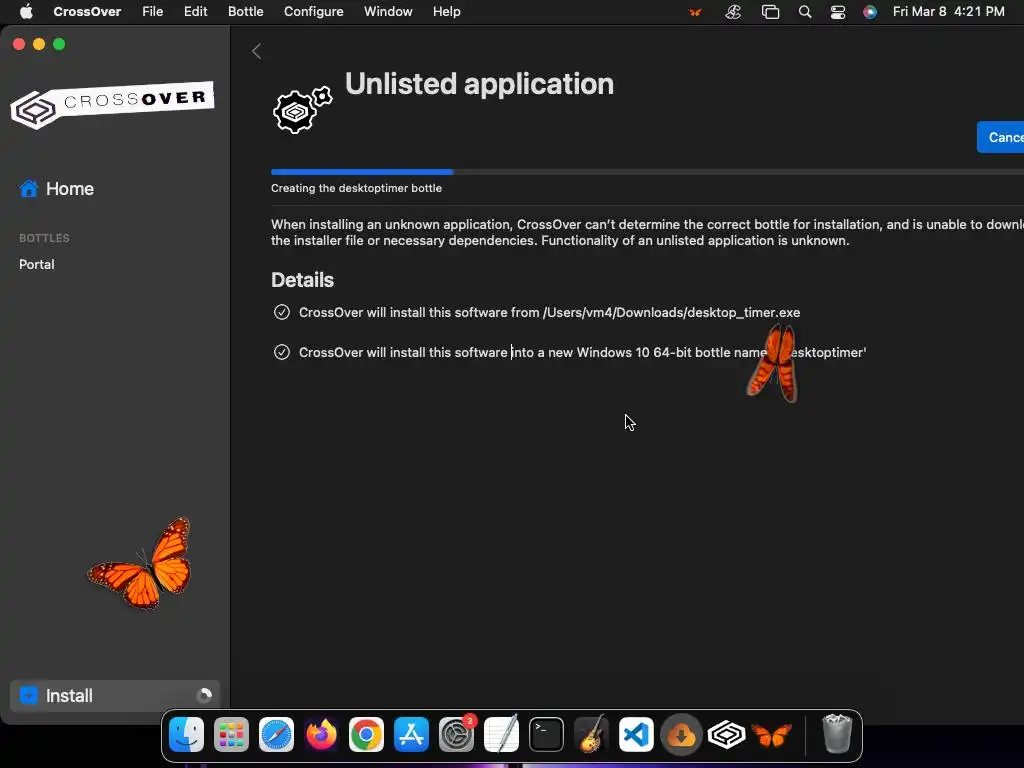Open Visual Studio Code from the dock
Image resolution: width=1024 pixels, height=768 pixels.
tap(637, 735)
